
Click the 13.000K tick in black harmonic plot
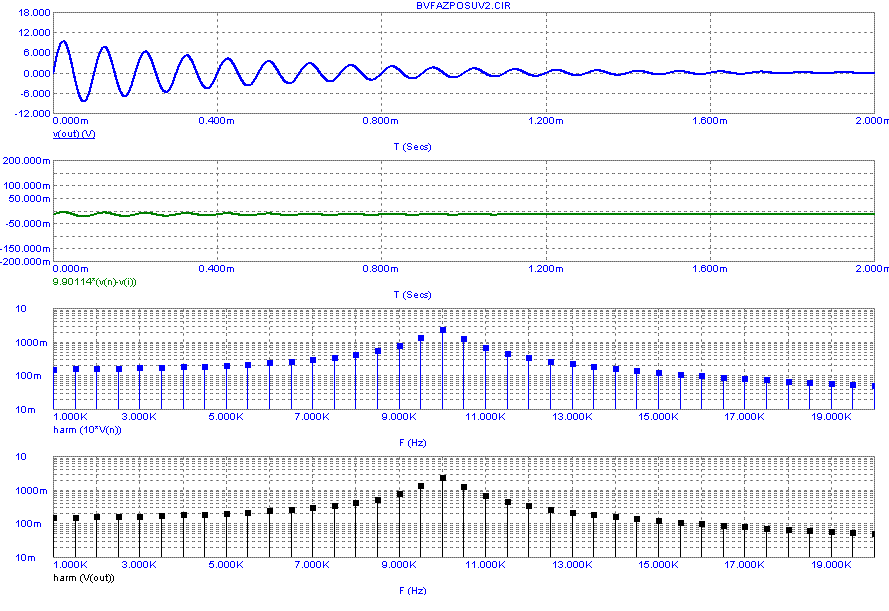(x=572, y=565)
